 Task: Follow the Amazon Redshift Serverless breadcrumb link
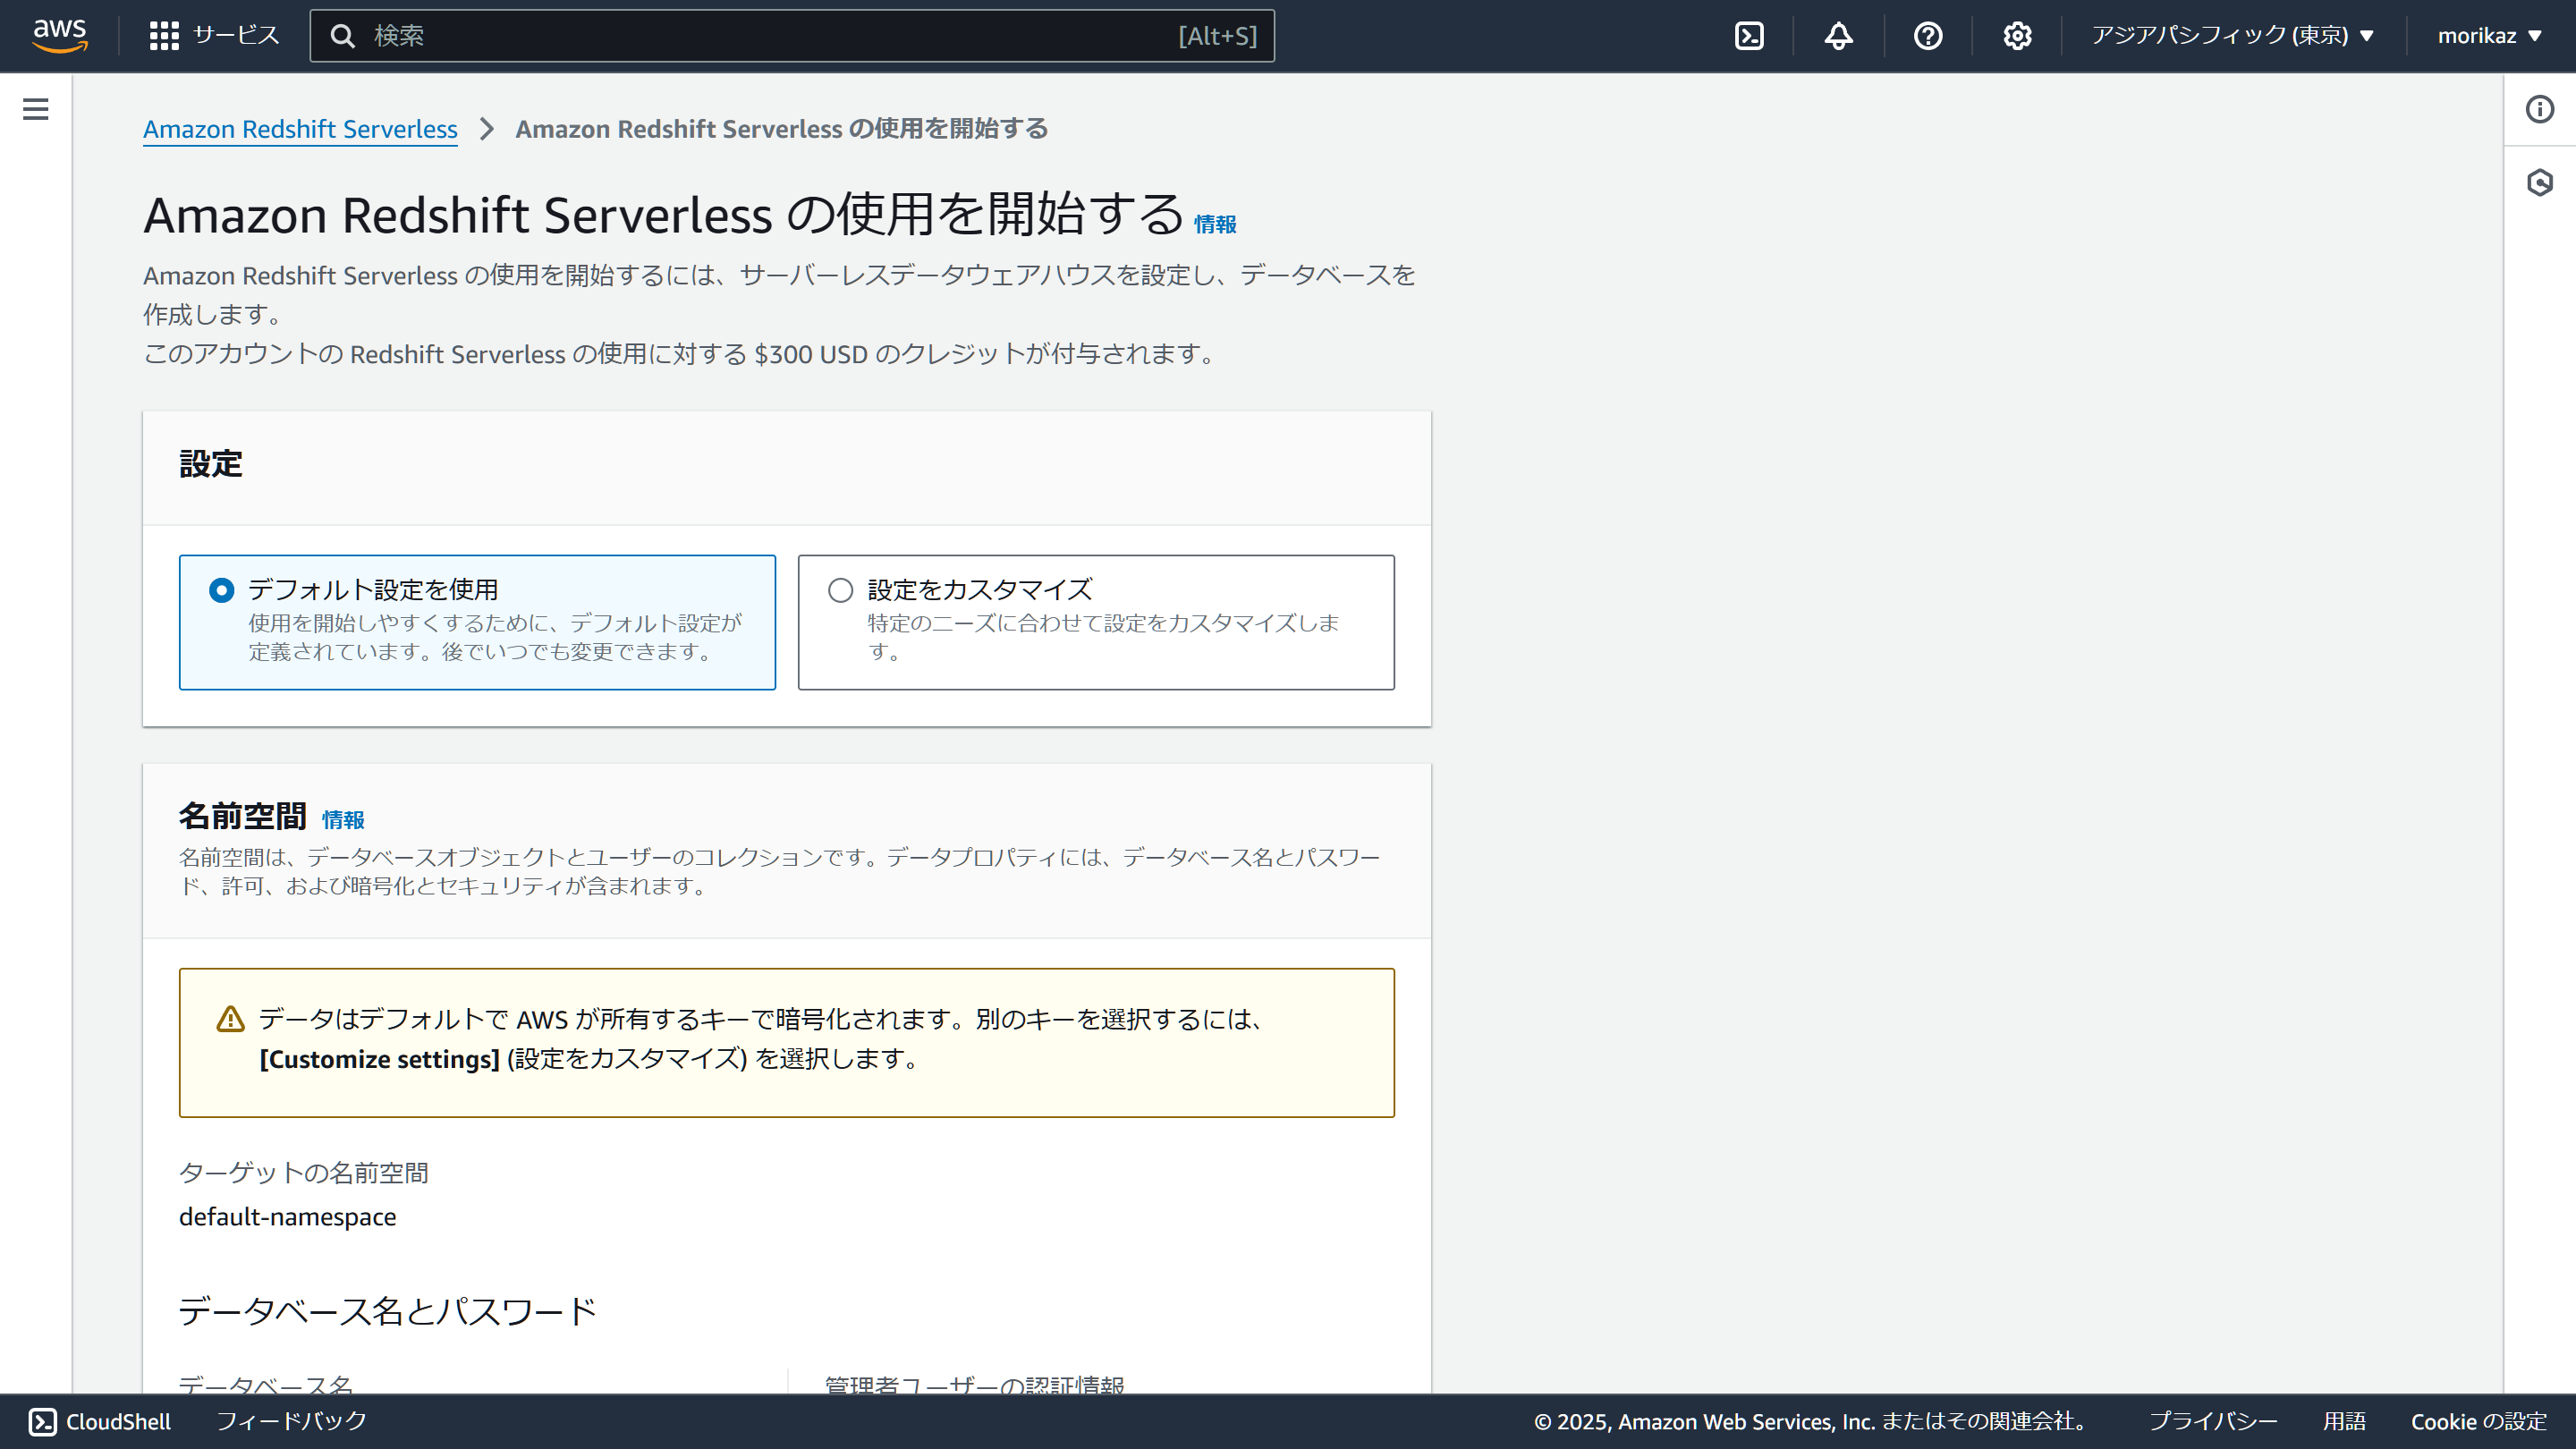pos(300,129)
